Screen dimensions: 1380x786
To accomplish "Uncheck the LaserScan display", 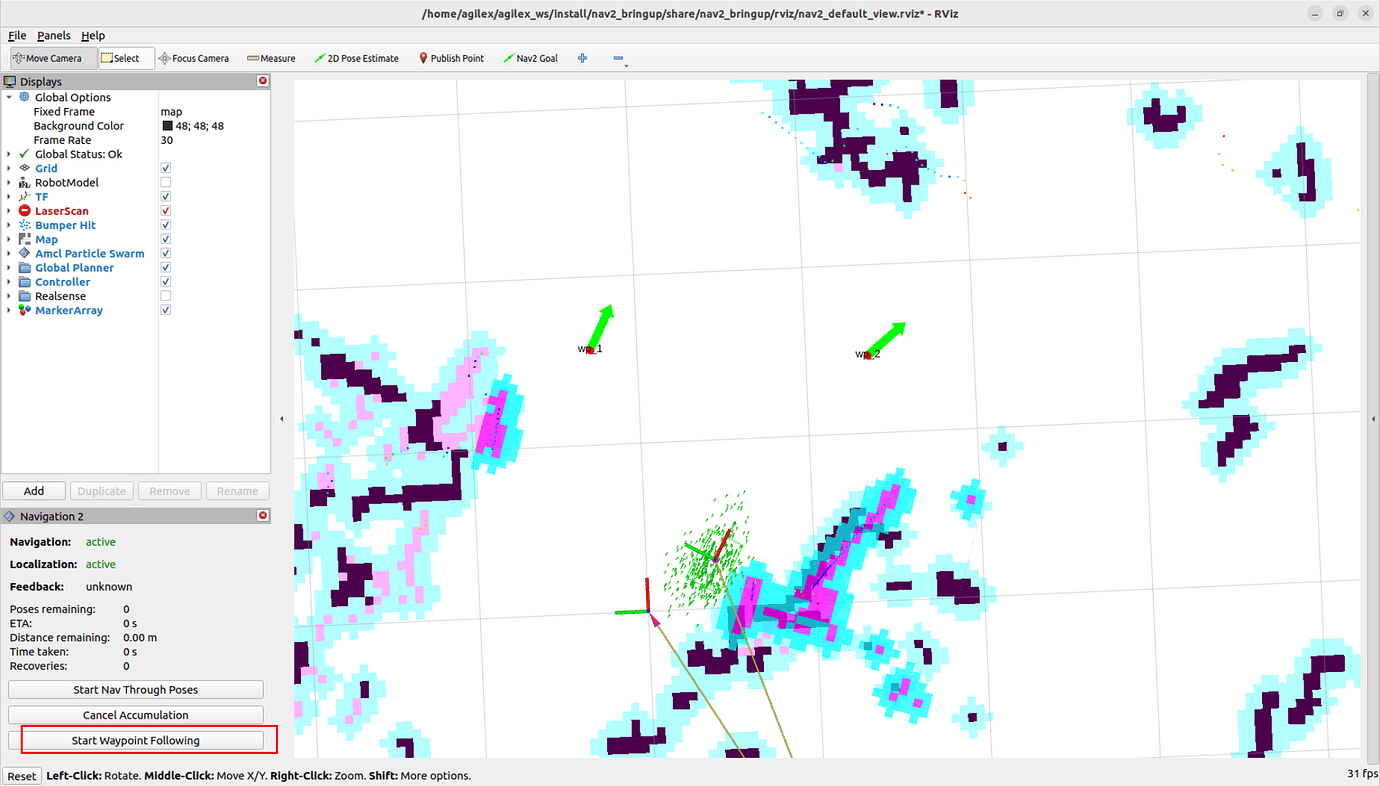I will tap(165, 211).
